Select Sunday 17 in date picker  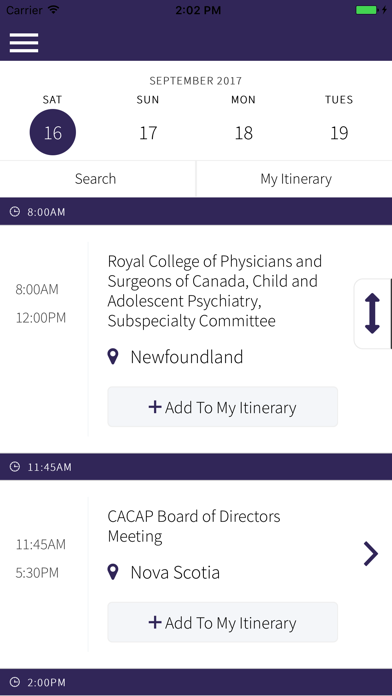pyautogui.click(x=148, y=133)
